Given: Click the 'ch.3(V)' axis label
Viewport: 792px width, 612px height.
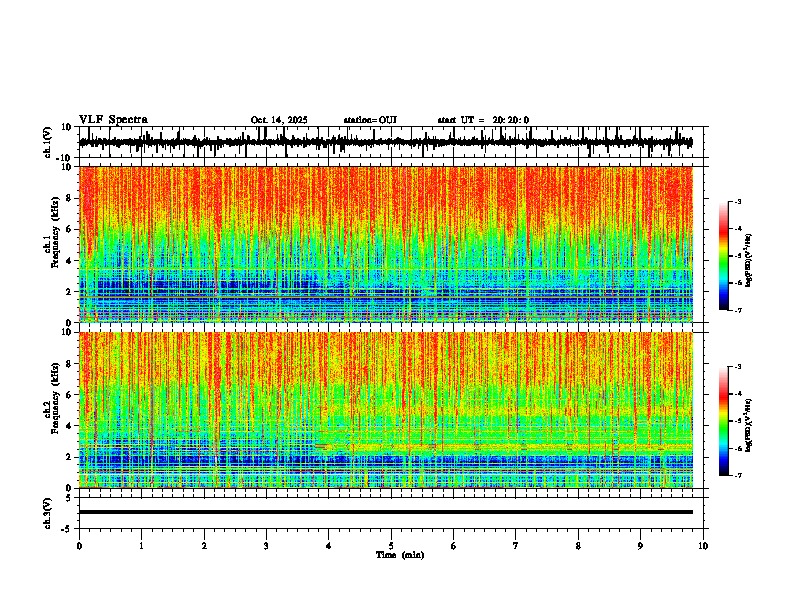Looking at the screenshot, I should pyautogui.click(x=47, y=513).
